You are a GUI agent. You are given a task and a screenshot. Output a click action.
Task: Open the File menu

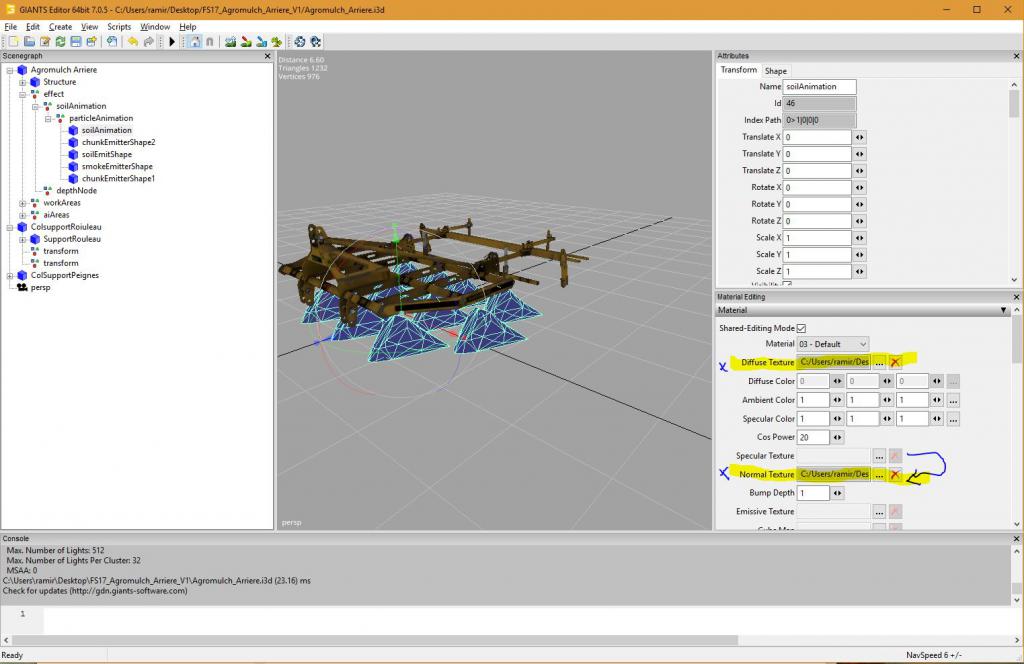(x=10, y=27)
